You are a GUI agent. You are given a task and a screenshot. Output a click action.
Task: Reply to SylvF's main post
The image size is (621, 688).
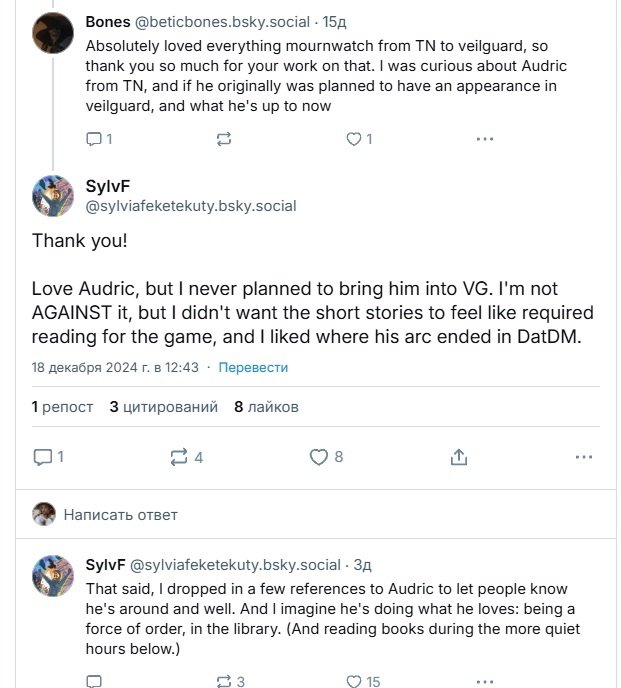pos(43,457)
